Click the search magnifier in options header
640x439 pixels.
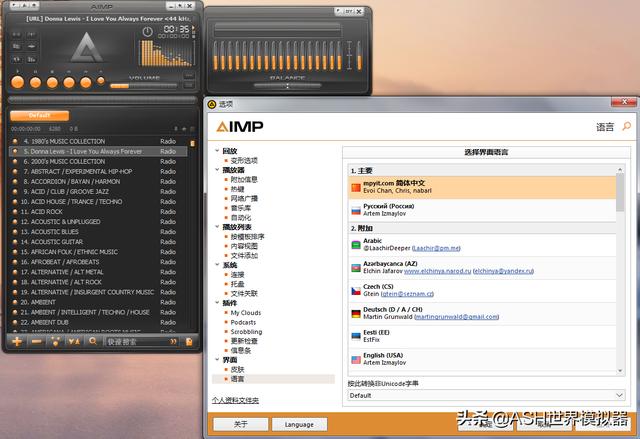(626, 126)
